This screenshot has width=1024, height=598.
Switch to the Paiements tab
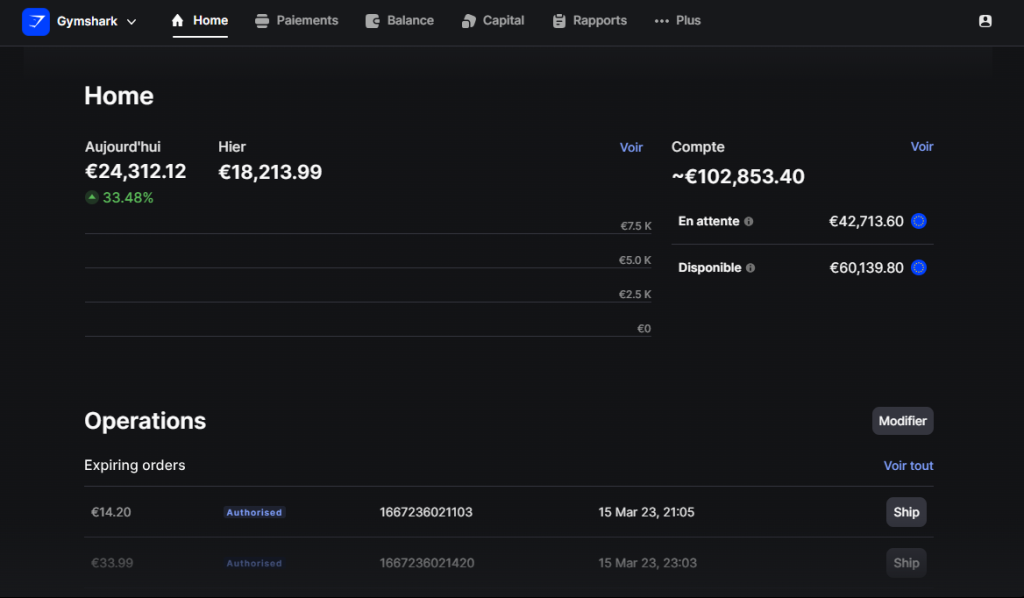[x=297, y=21]
